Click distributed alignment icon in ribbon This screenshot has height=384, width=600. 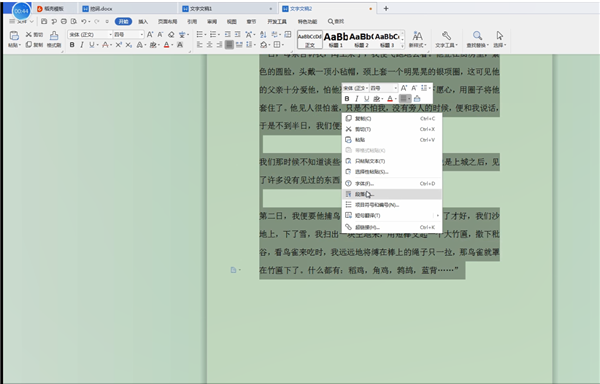coord(239,45)
